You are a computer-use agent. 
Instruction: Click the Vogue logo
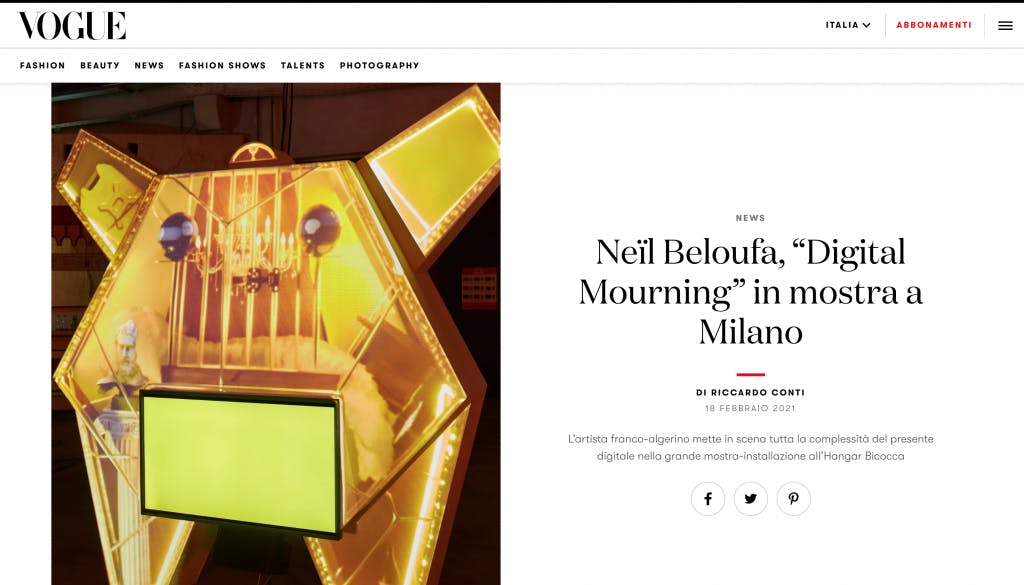click(x=72, y=25)
